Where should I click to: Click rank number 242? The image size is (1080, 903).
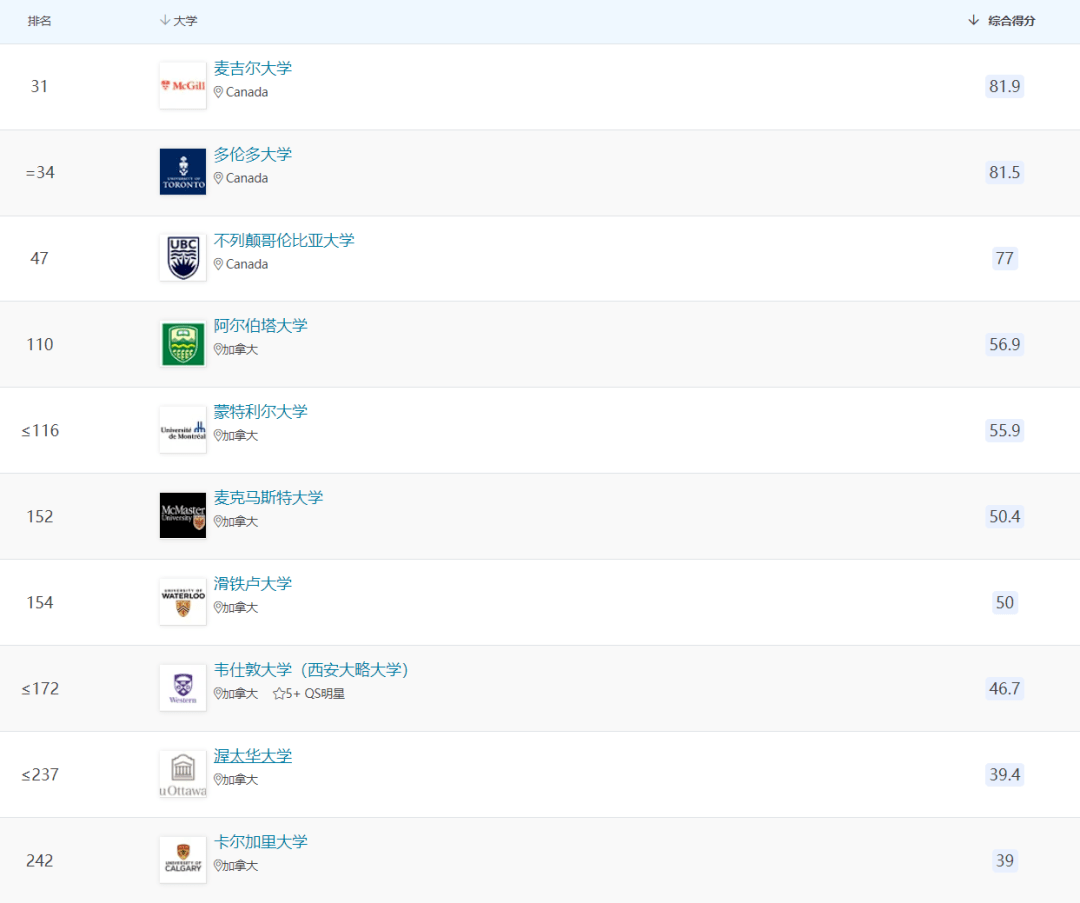[40, 861]
